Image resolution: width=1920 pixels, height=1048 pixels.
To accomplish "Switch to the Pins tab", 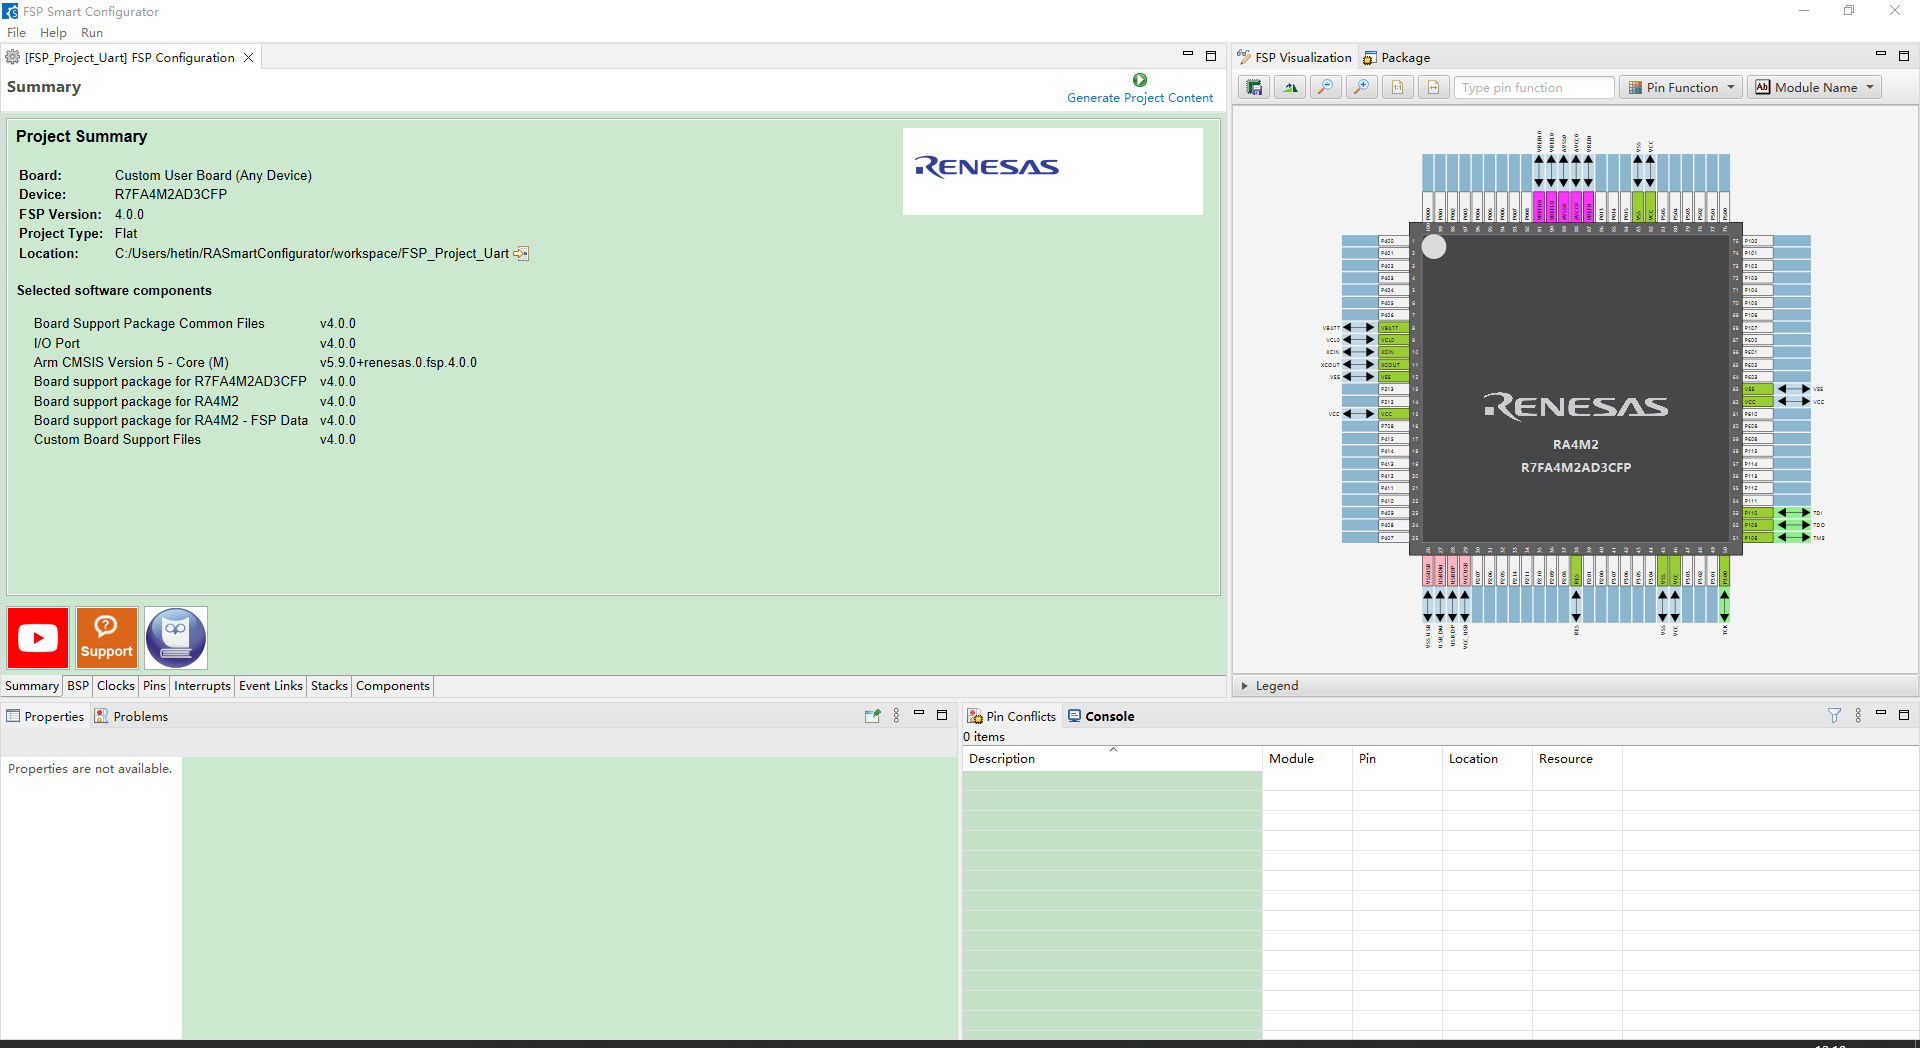I will point(154,686).
